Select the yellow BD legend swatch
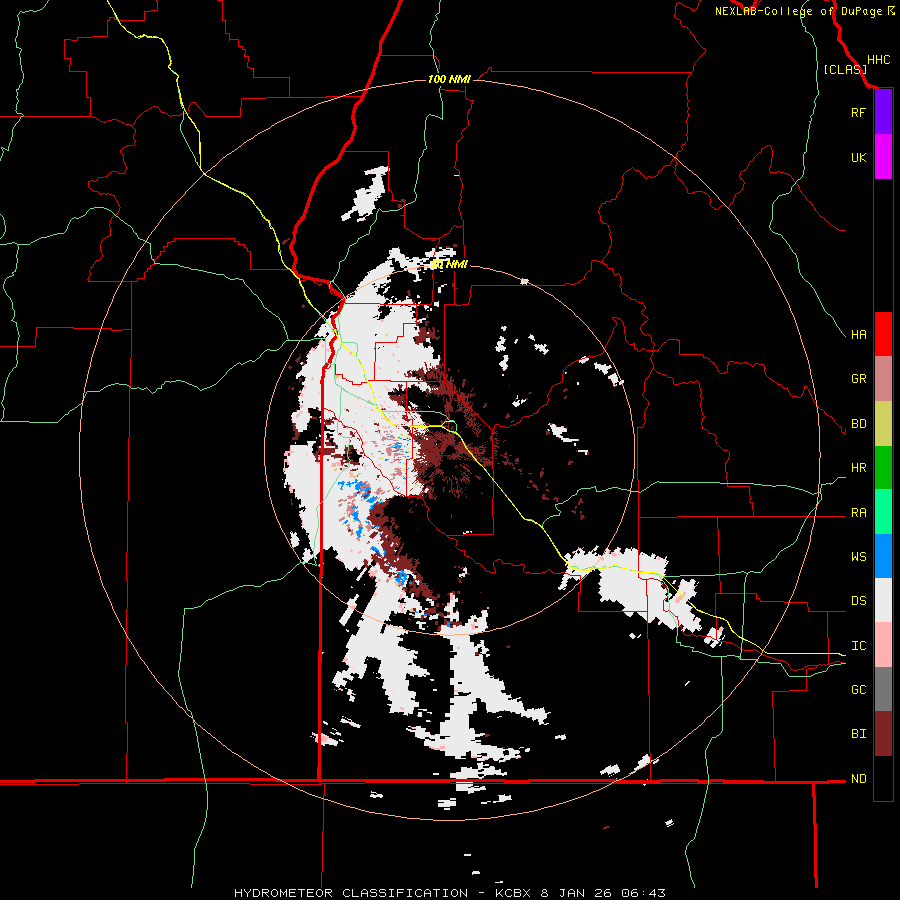Viewport: 900px width, 900px height. (883, 423)
